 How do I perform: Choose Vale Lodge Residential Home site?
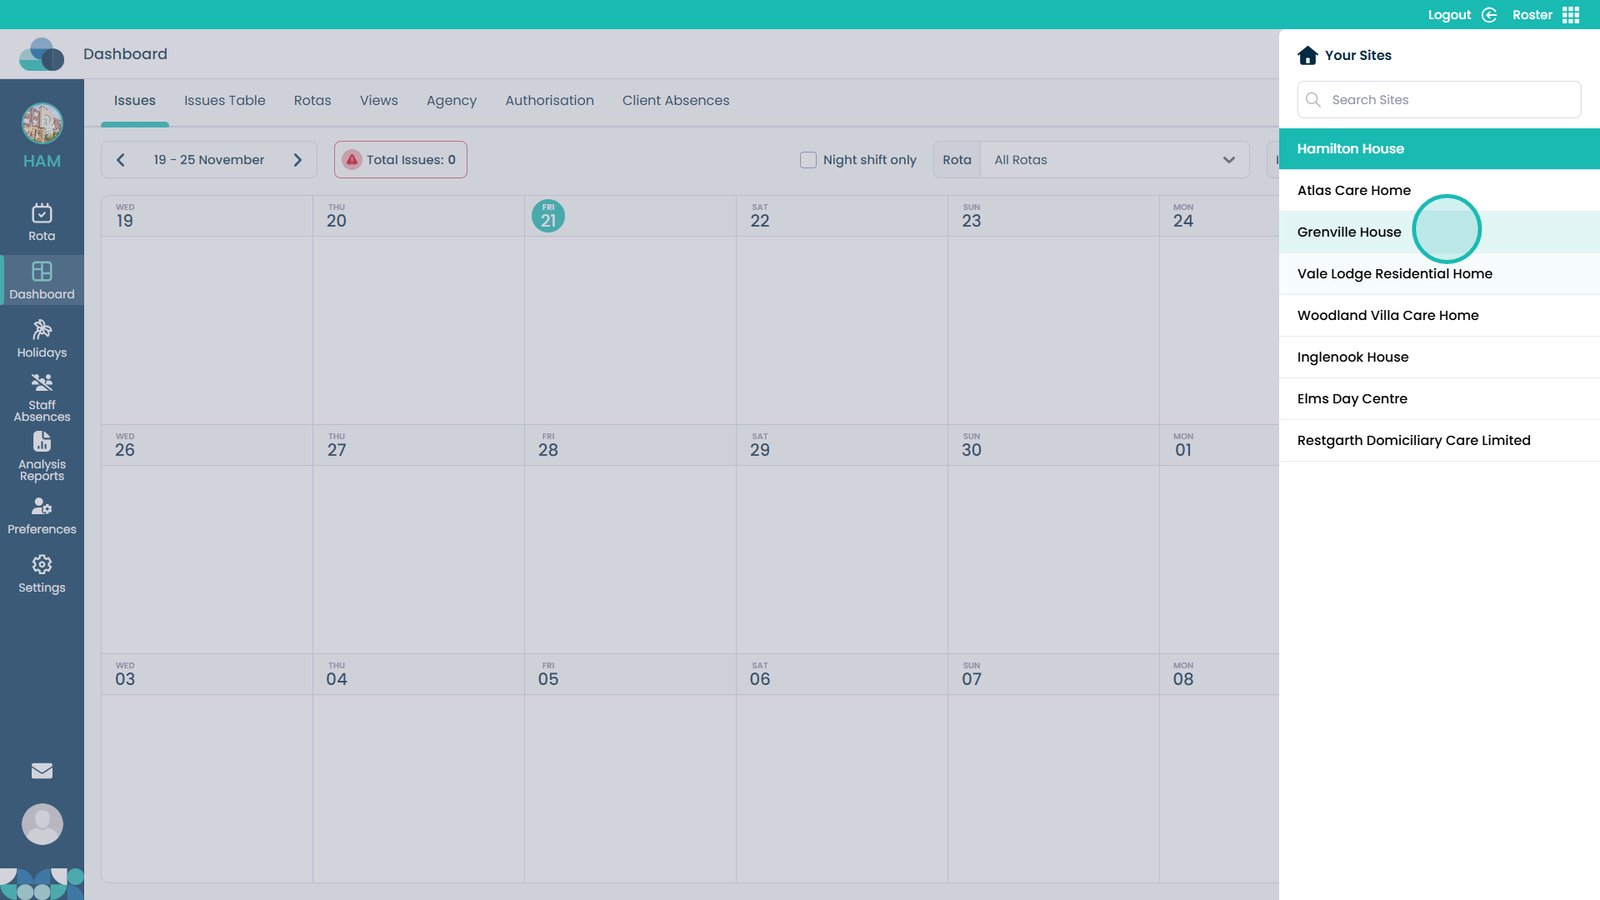click(x=1439, y=274)
